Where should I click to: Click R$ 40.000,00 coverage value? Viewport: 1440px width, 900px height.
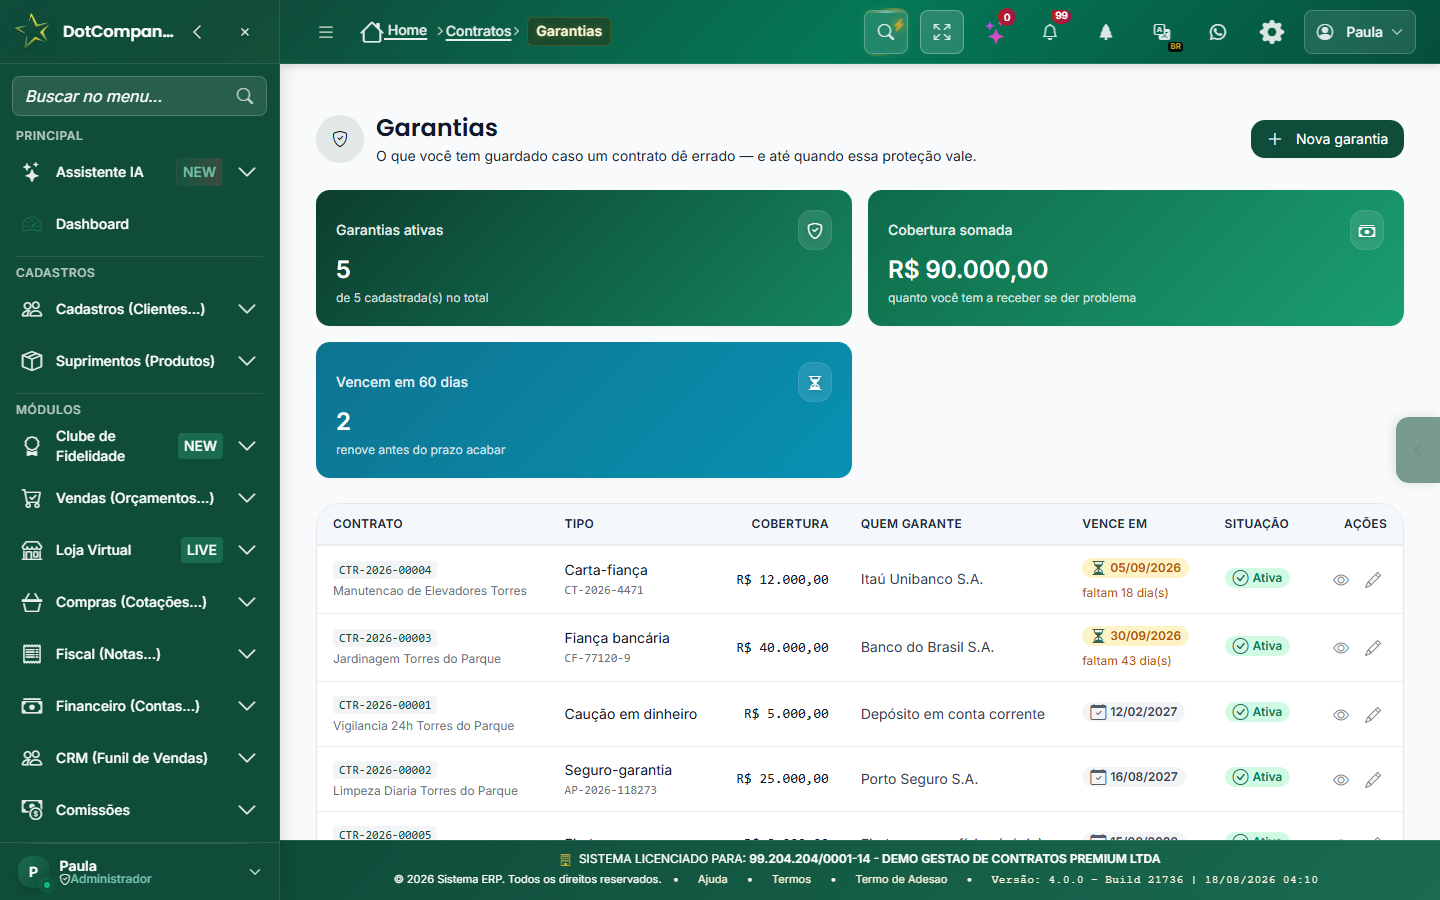(x=782, y=647)
